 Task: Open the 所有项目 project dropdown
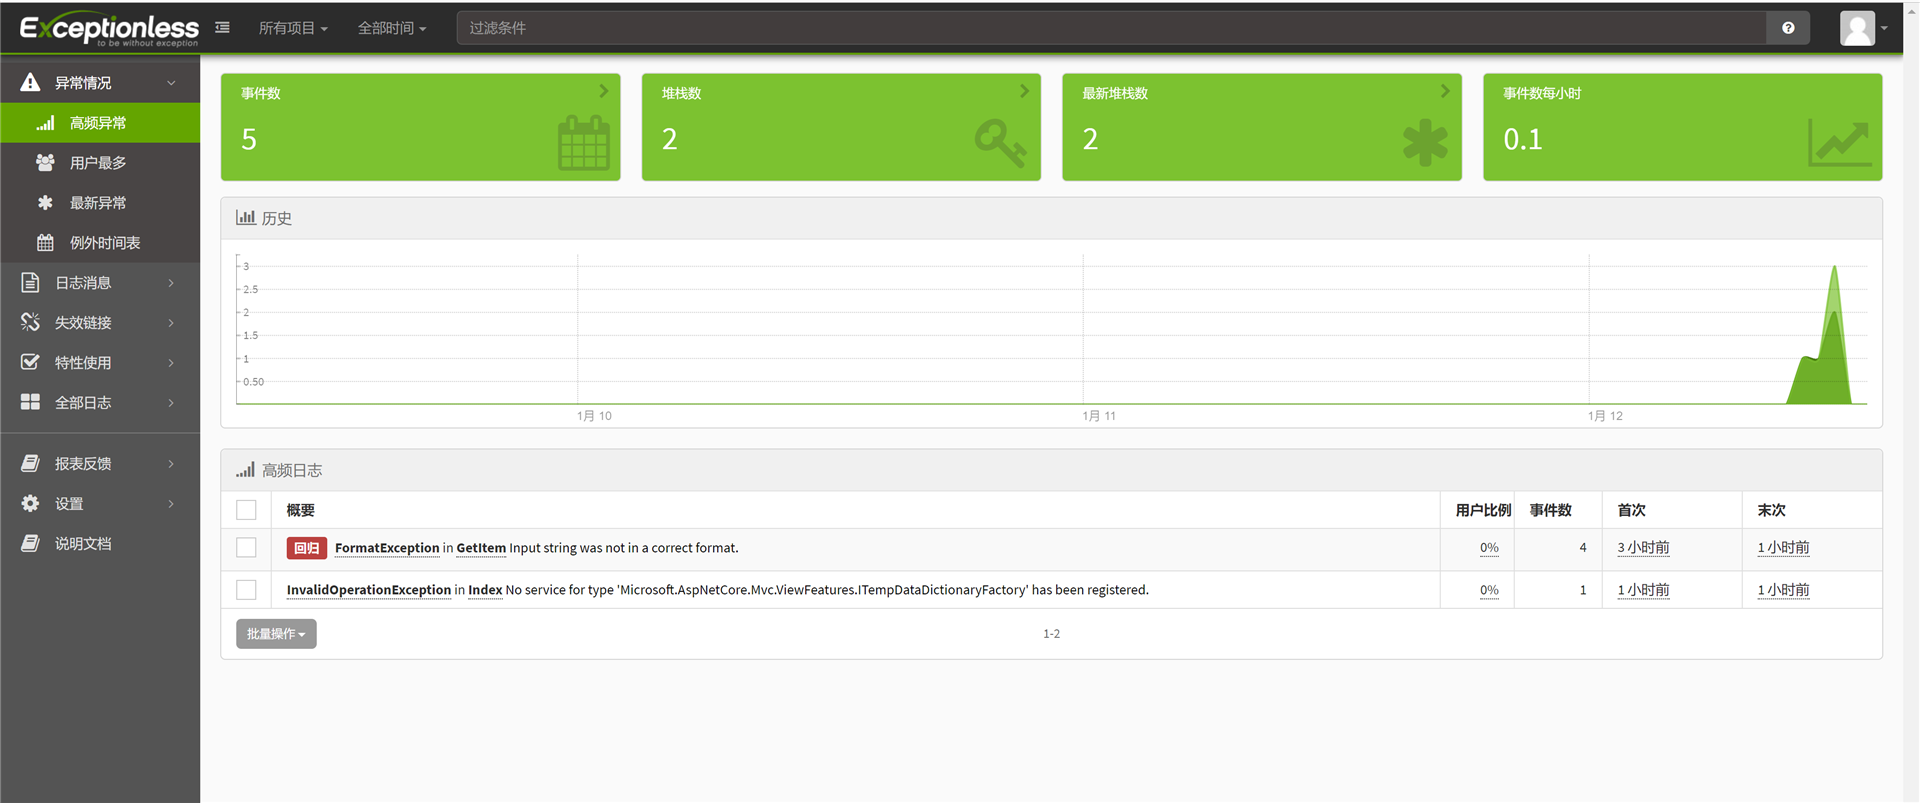click(292, 28)
